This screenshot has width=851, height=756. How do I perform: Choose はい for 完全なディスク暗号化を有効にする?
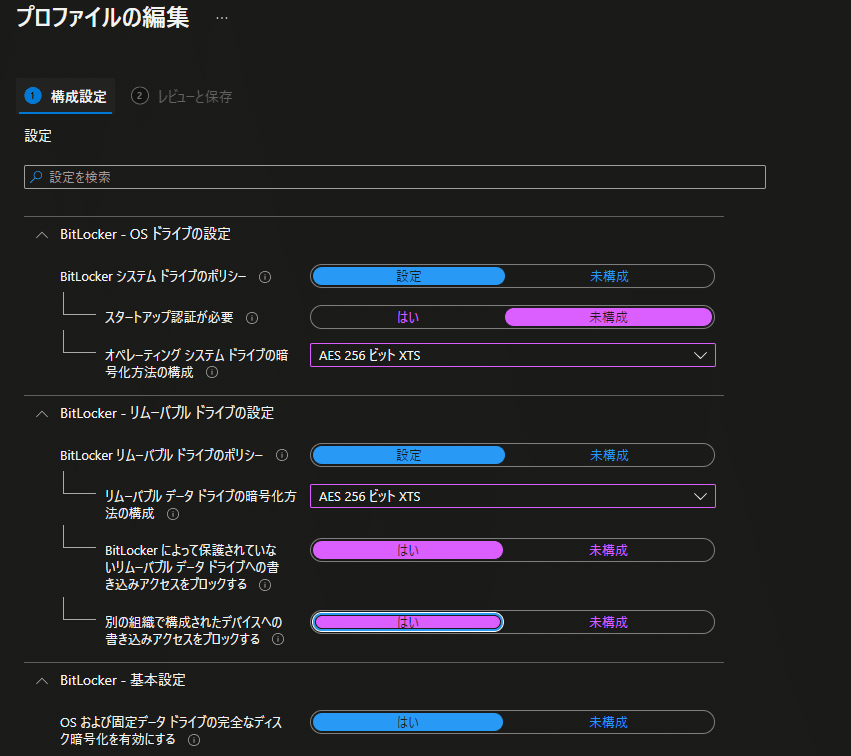tap(408, 722)
